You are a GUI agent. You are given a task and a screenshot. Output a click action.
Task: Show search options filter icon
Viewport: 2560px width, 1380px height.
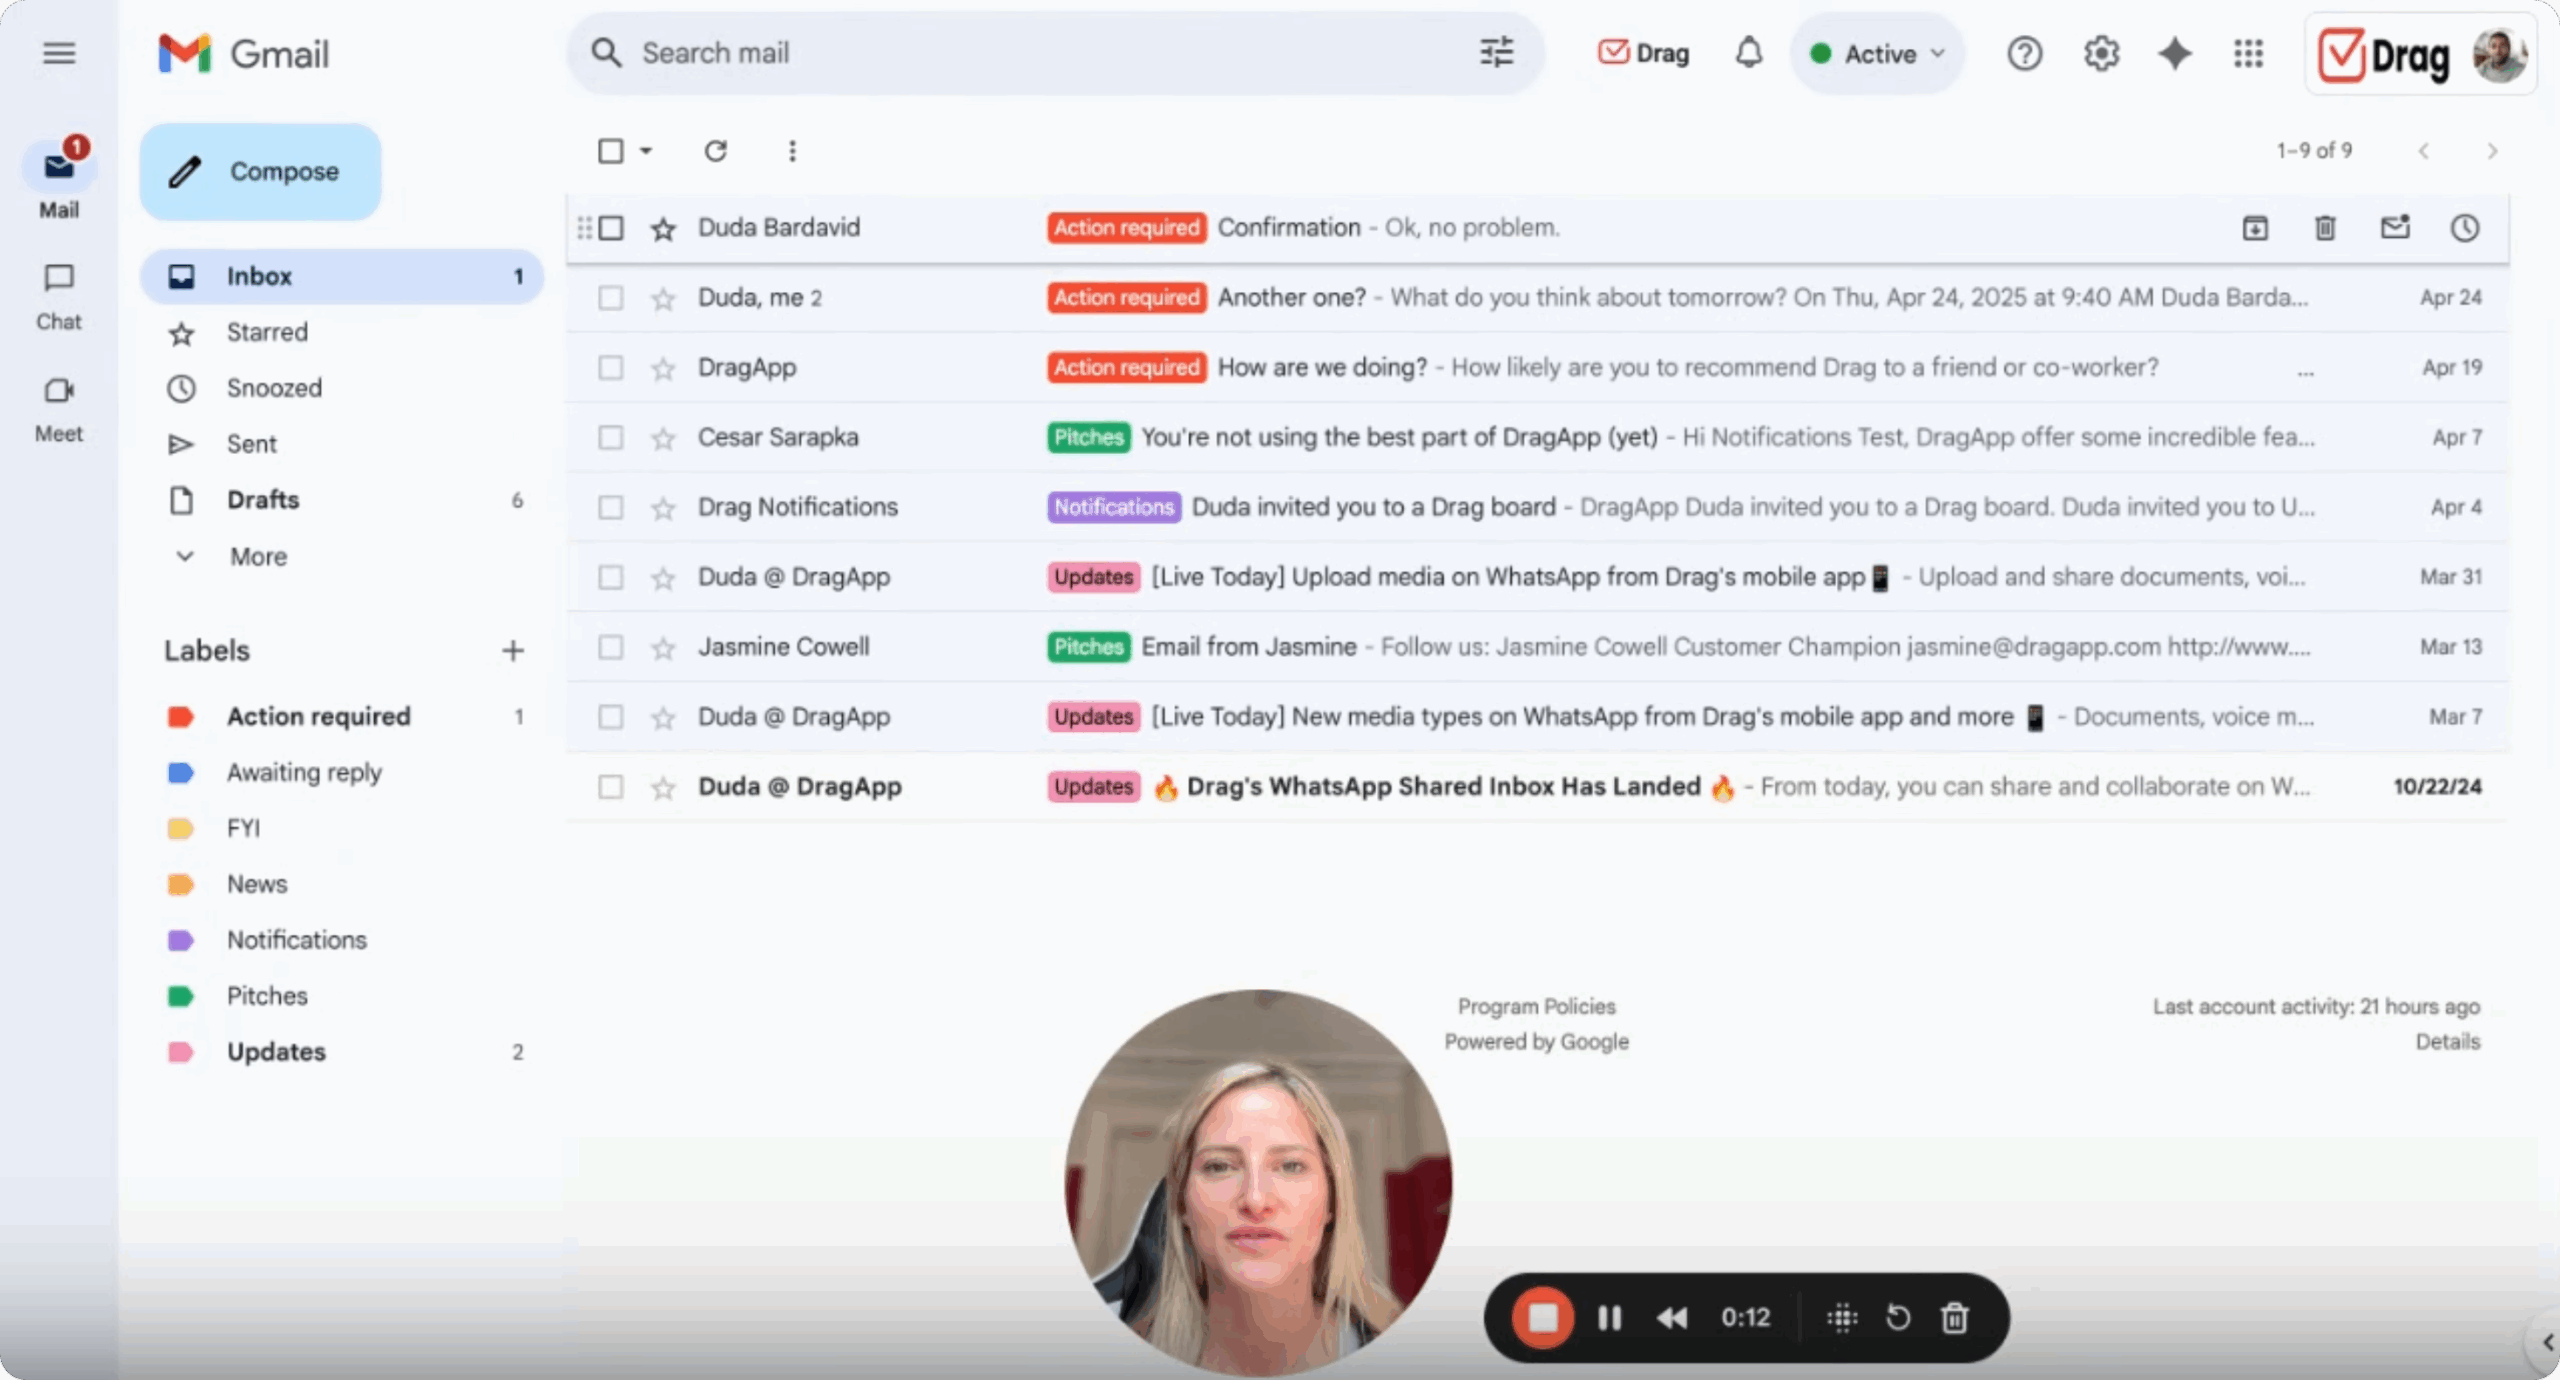click(x=1497, y=53)
